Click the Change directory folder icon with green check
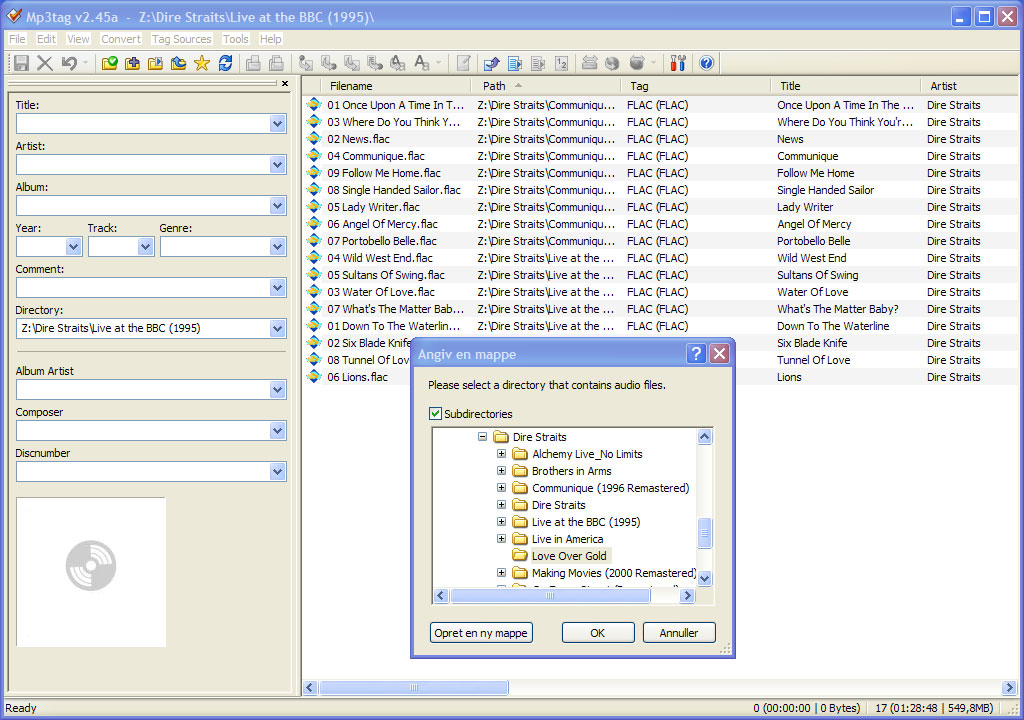The image size is (1024, 720). click(110, 63)
